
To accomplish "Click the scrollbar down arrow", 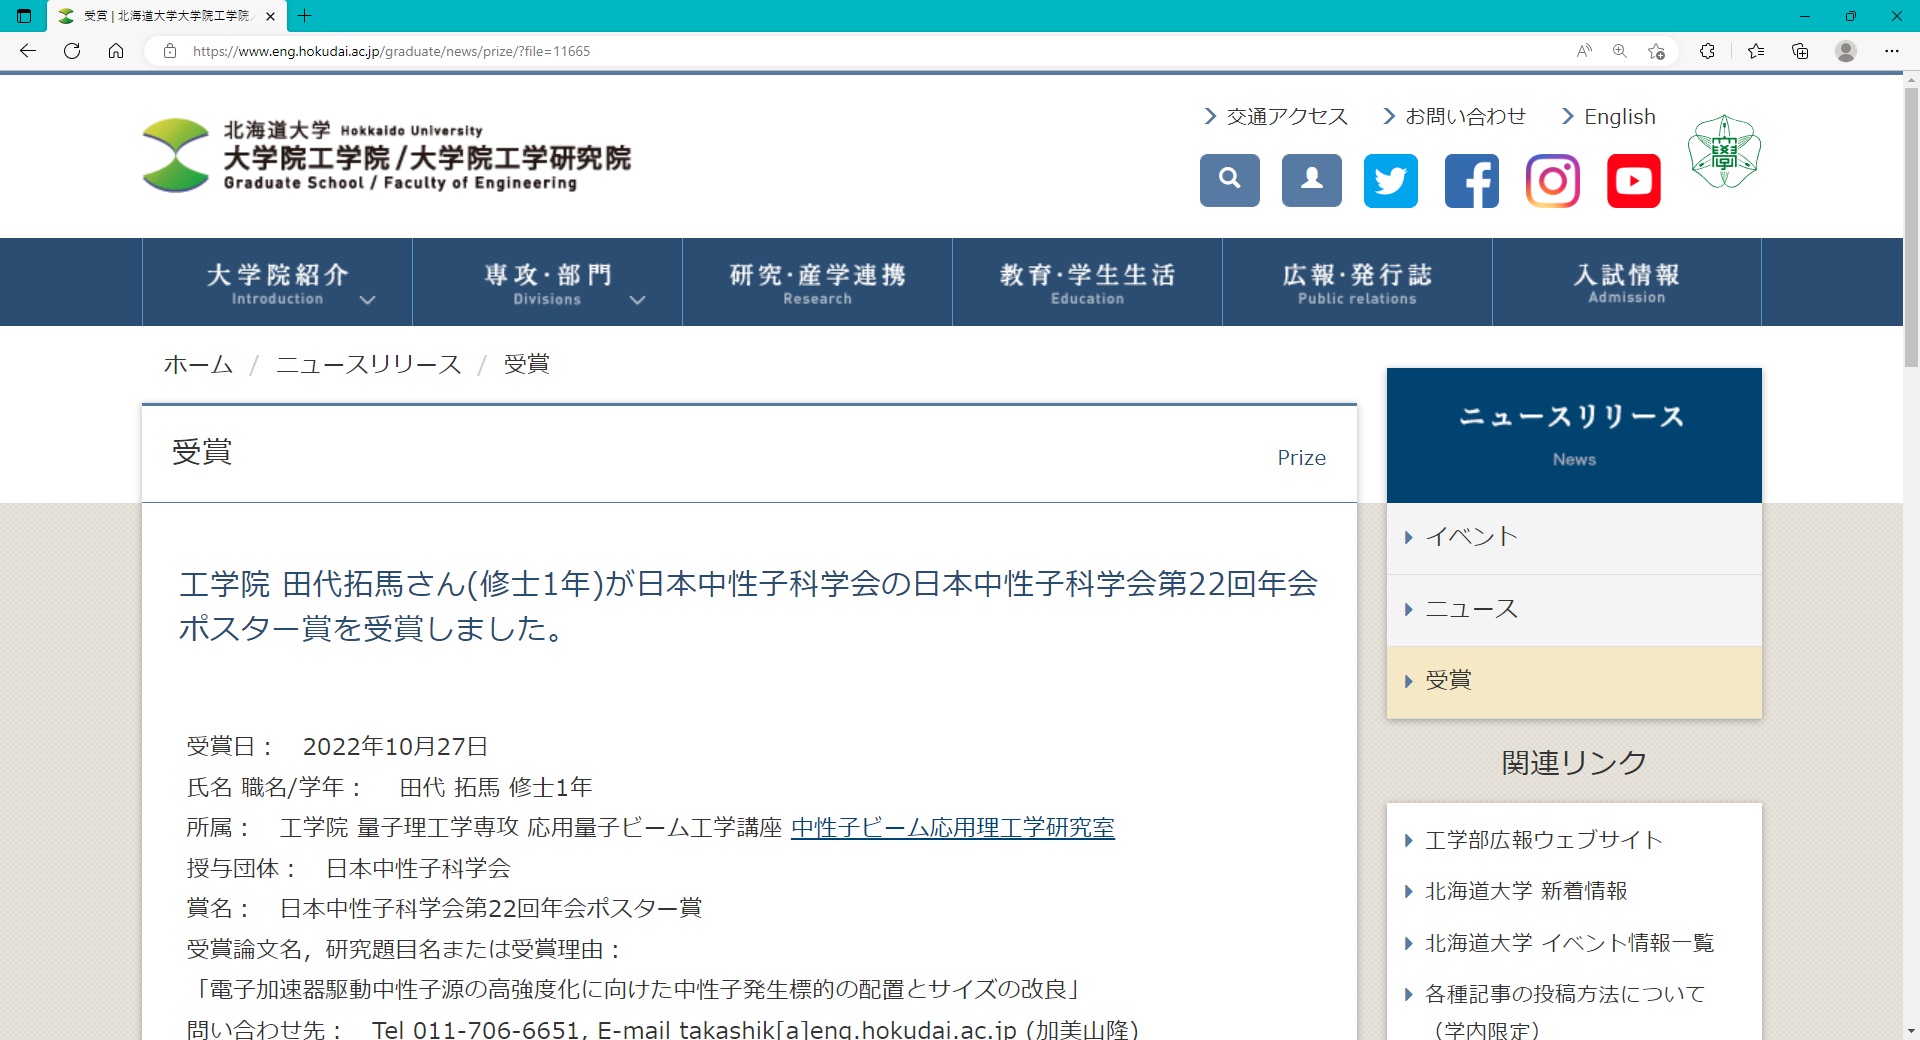I will coord(1911,1031).
